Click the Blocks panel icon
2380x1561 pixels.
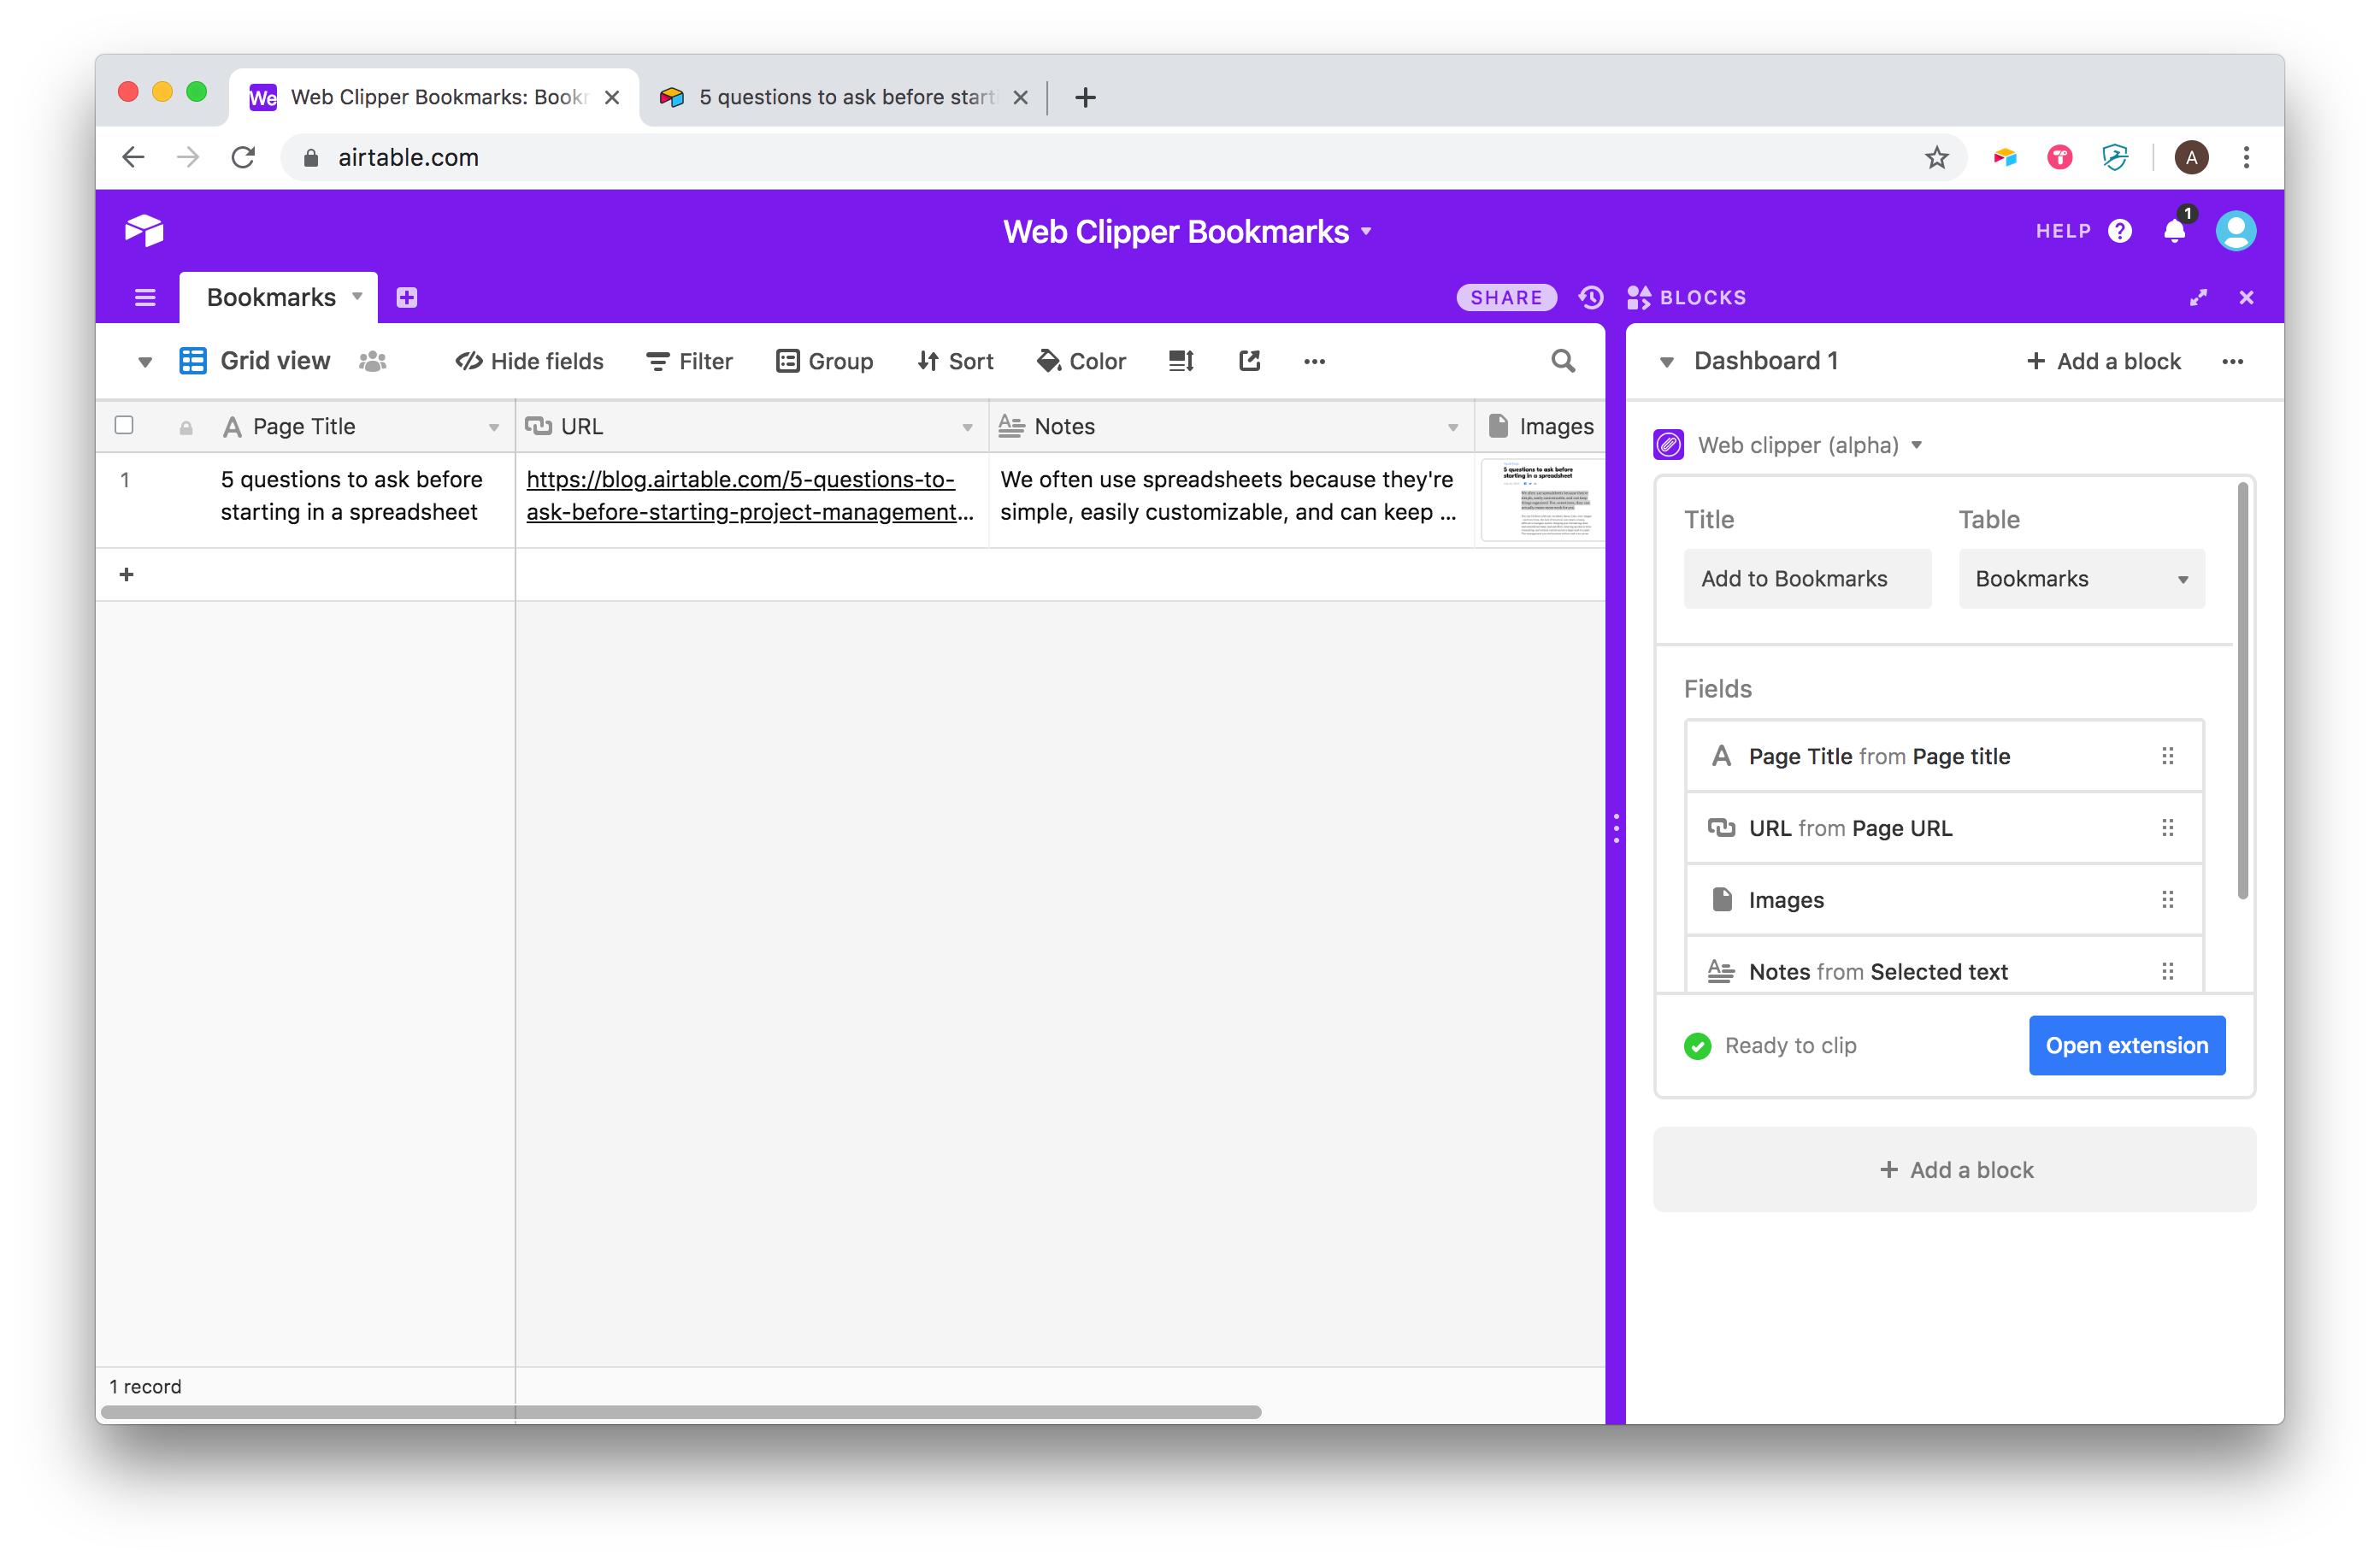point(1639,297)
